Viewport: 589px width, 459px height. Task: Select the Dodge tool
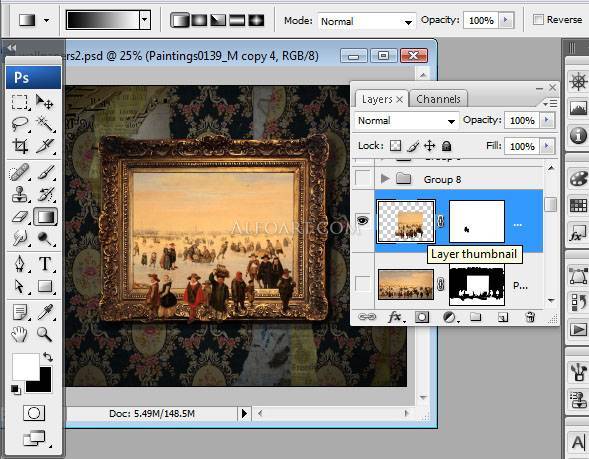(x=45, y=238)
